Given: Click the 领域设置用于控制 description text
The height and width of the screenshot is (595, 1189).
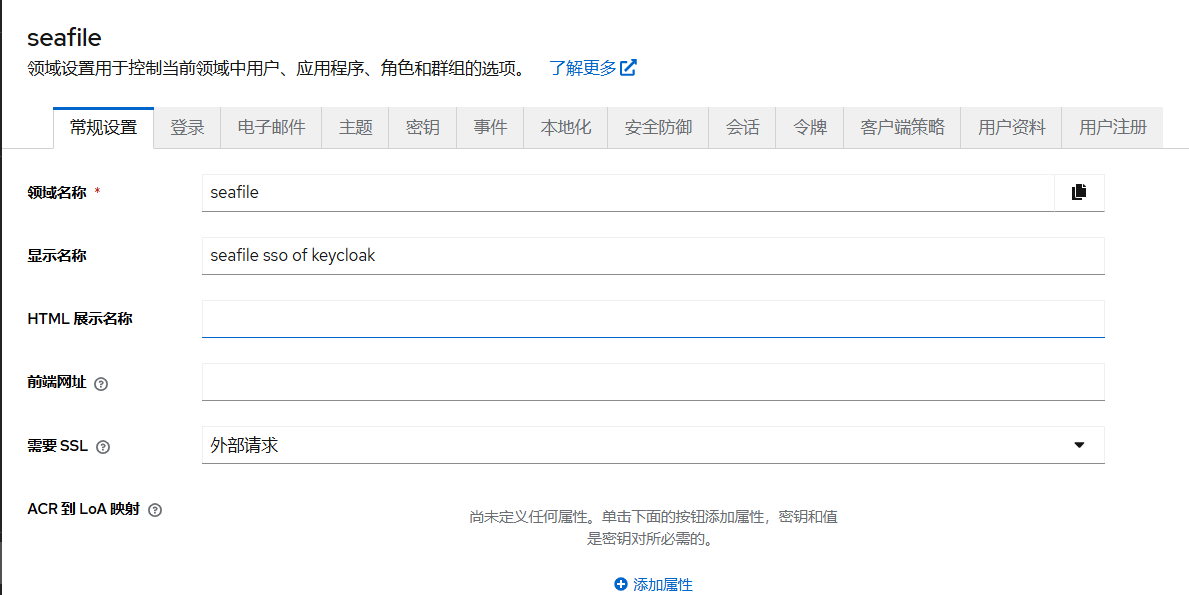Looking at the screenshot, I should coord(277,68).
